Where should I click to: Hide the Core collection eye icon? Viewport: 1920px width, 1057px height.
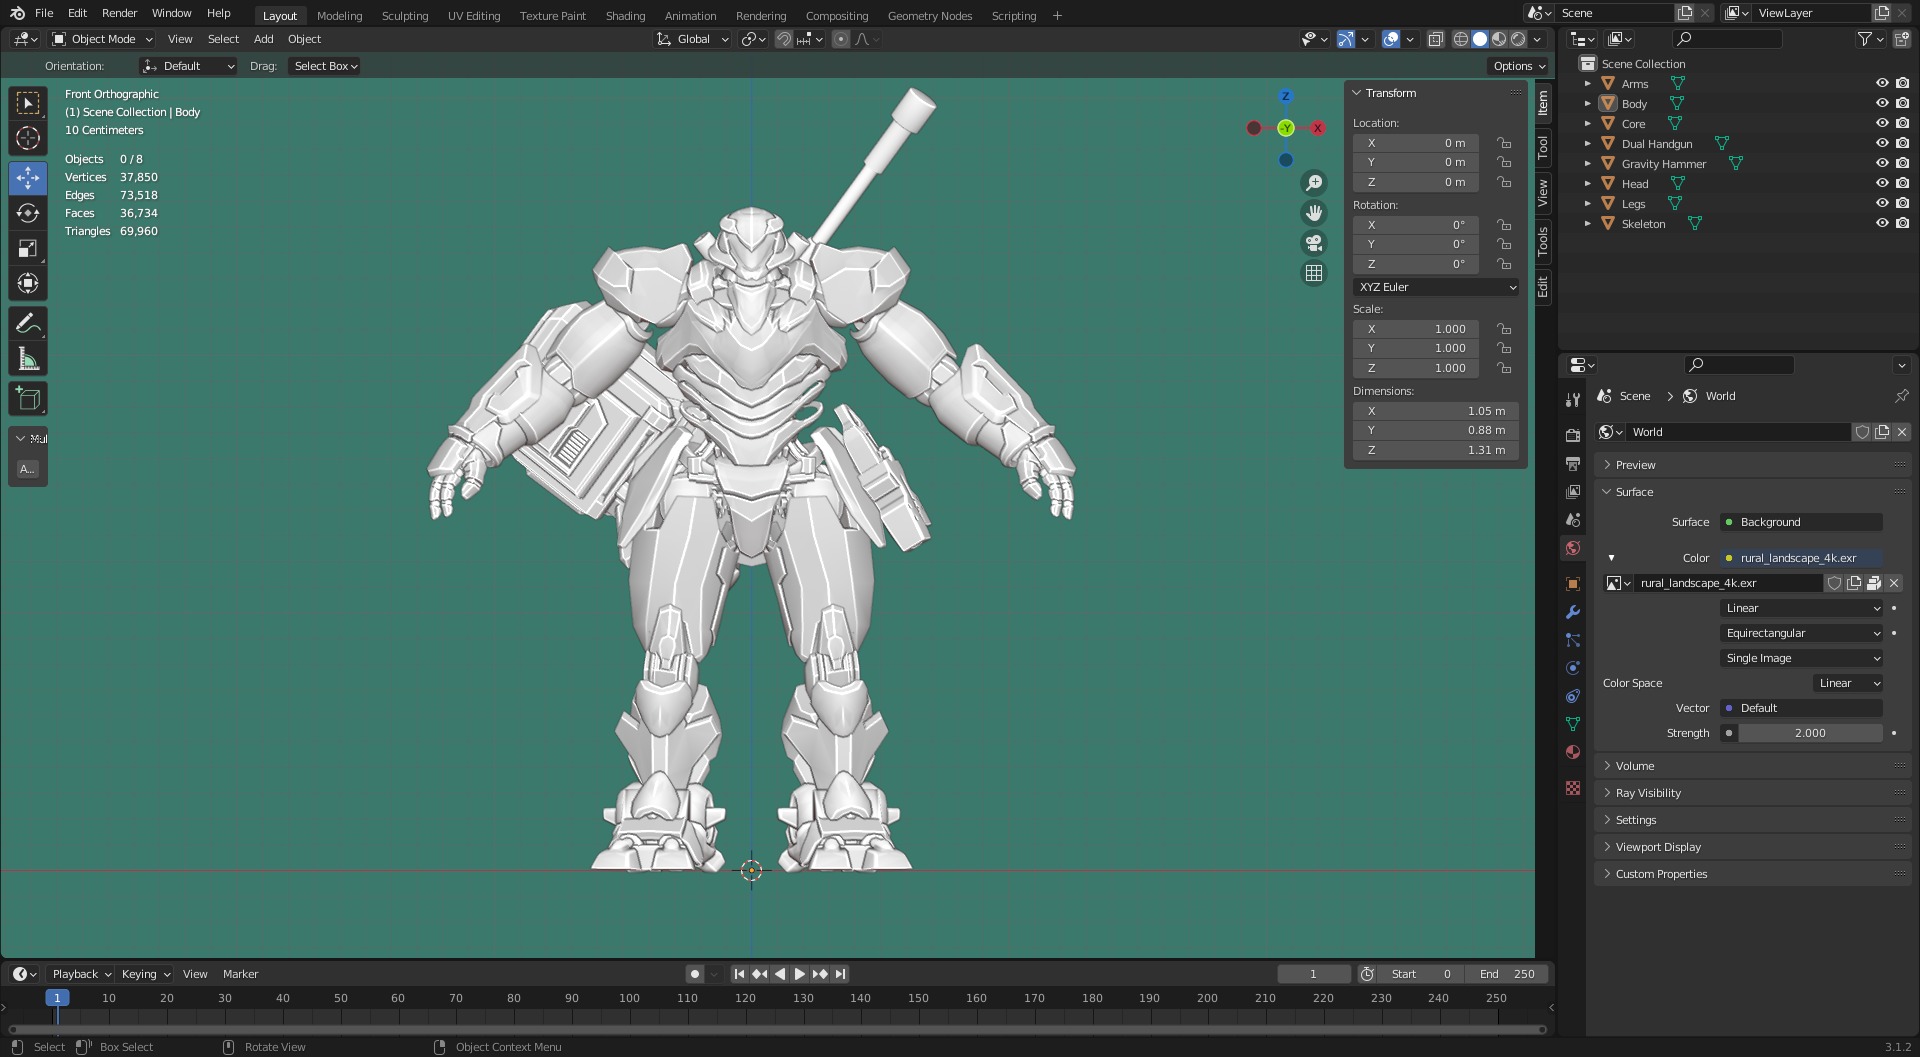(1882, 123)
